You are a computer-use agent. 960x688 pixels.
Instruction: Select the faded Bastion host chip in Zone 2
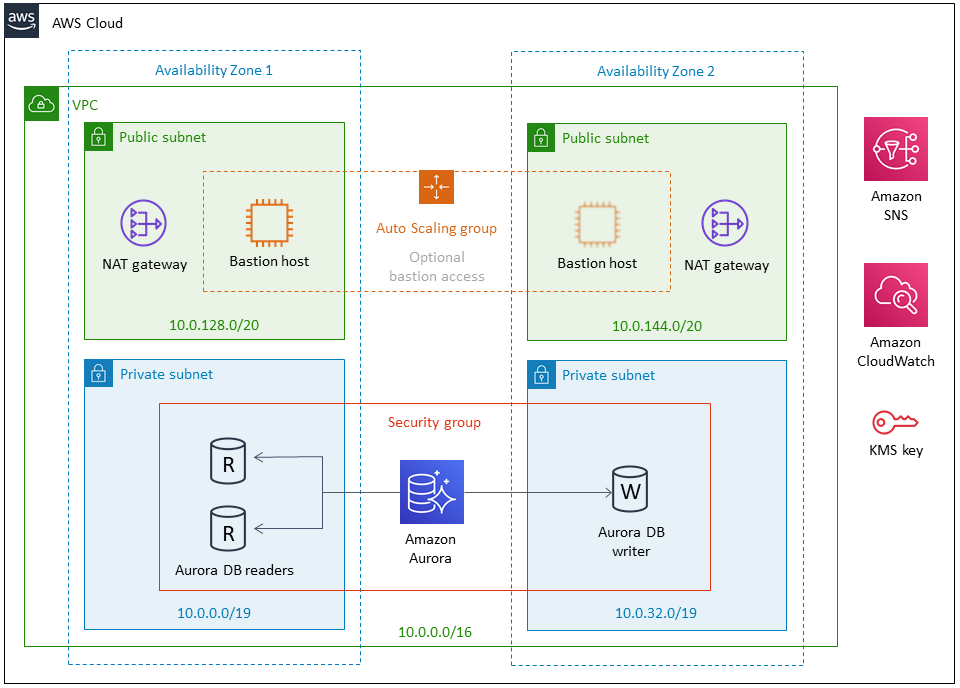(597, 224)
